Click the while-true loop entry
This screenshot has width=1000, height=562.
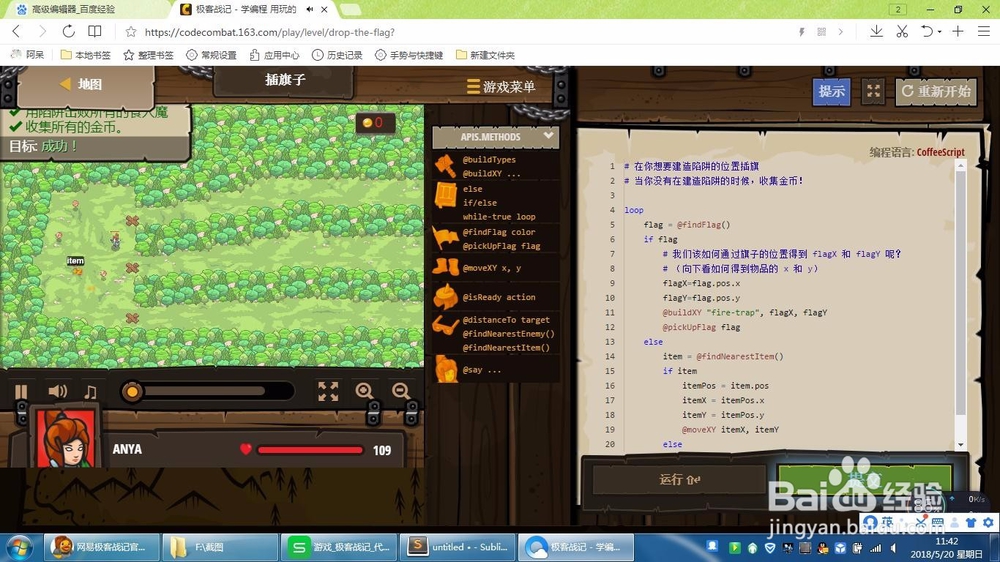point(499,216)
